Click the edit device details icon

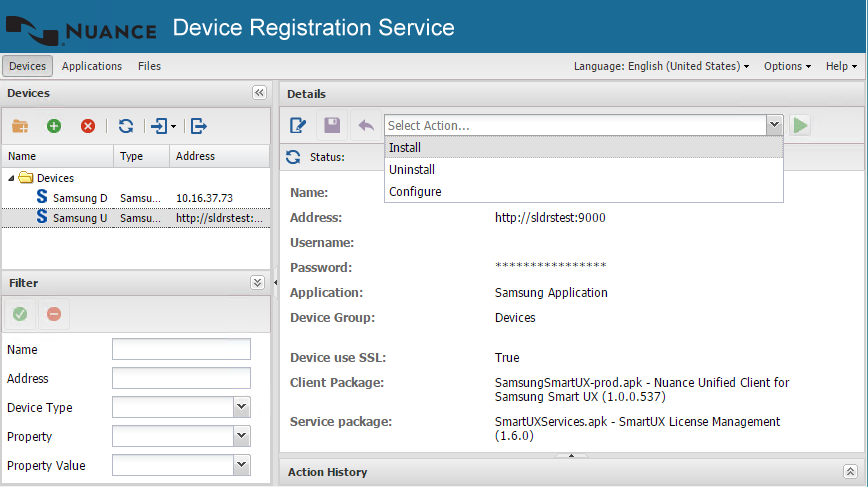(x=298, y=125)
